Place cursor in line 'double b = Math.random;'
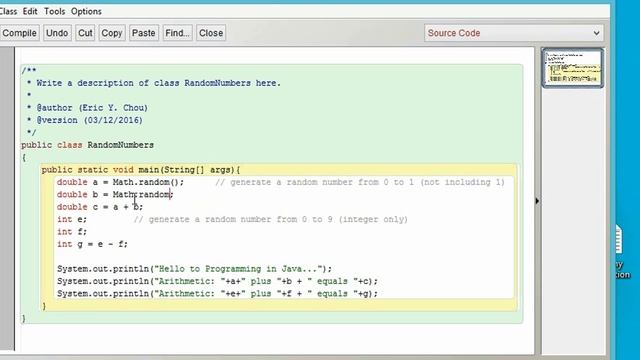This screenshot has width=640, height=360. (115, 195)
